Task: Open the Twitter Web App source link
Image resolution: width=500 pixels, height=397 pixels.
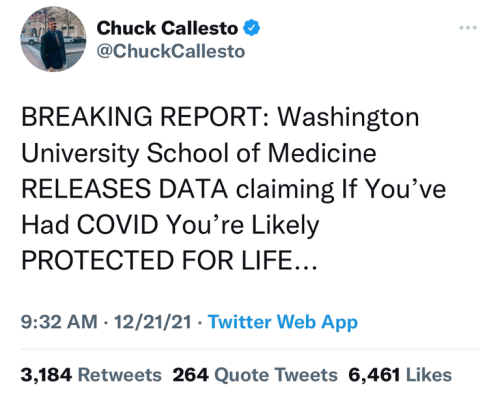Action: pos(283,323)
